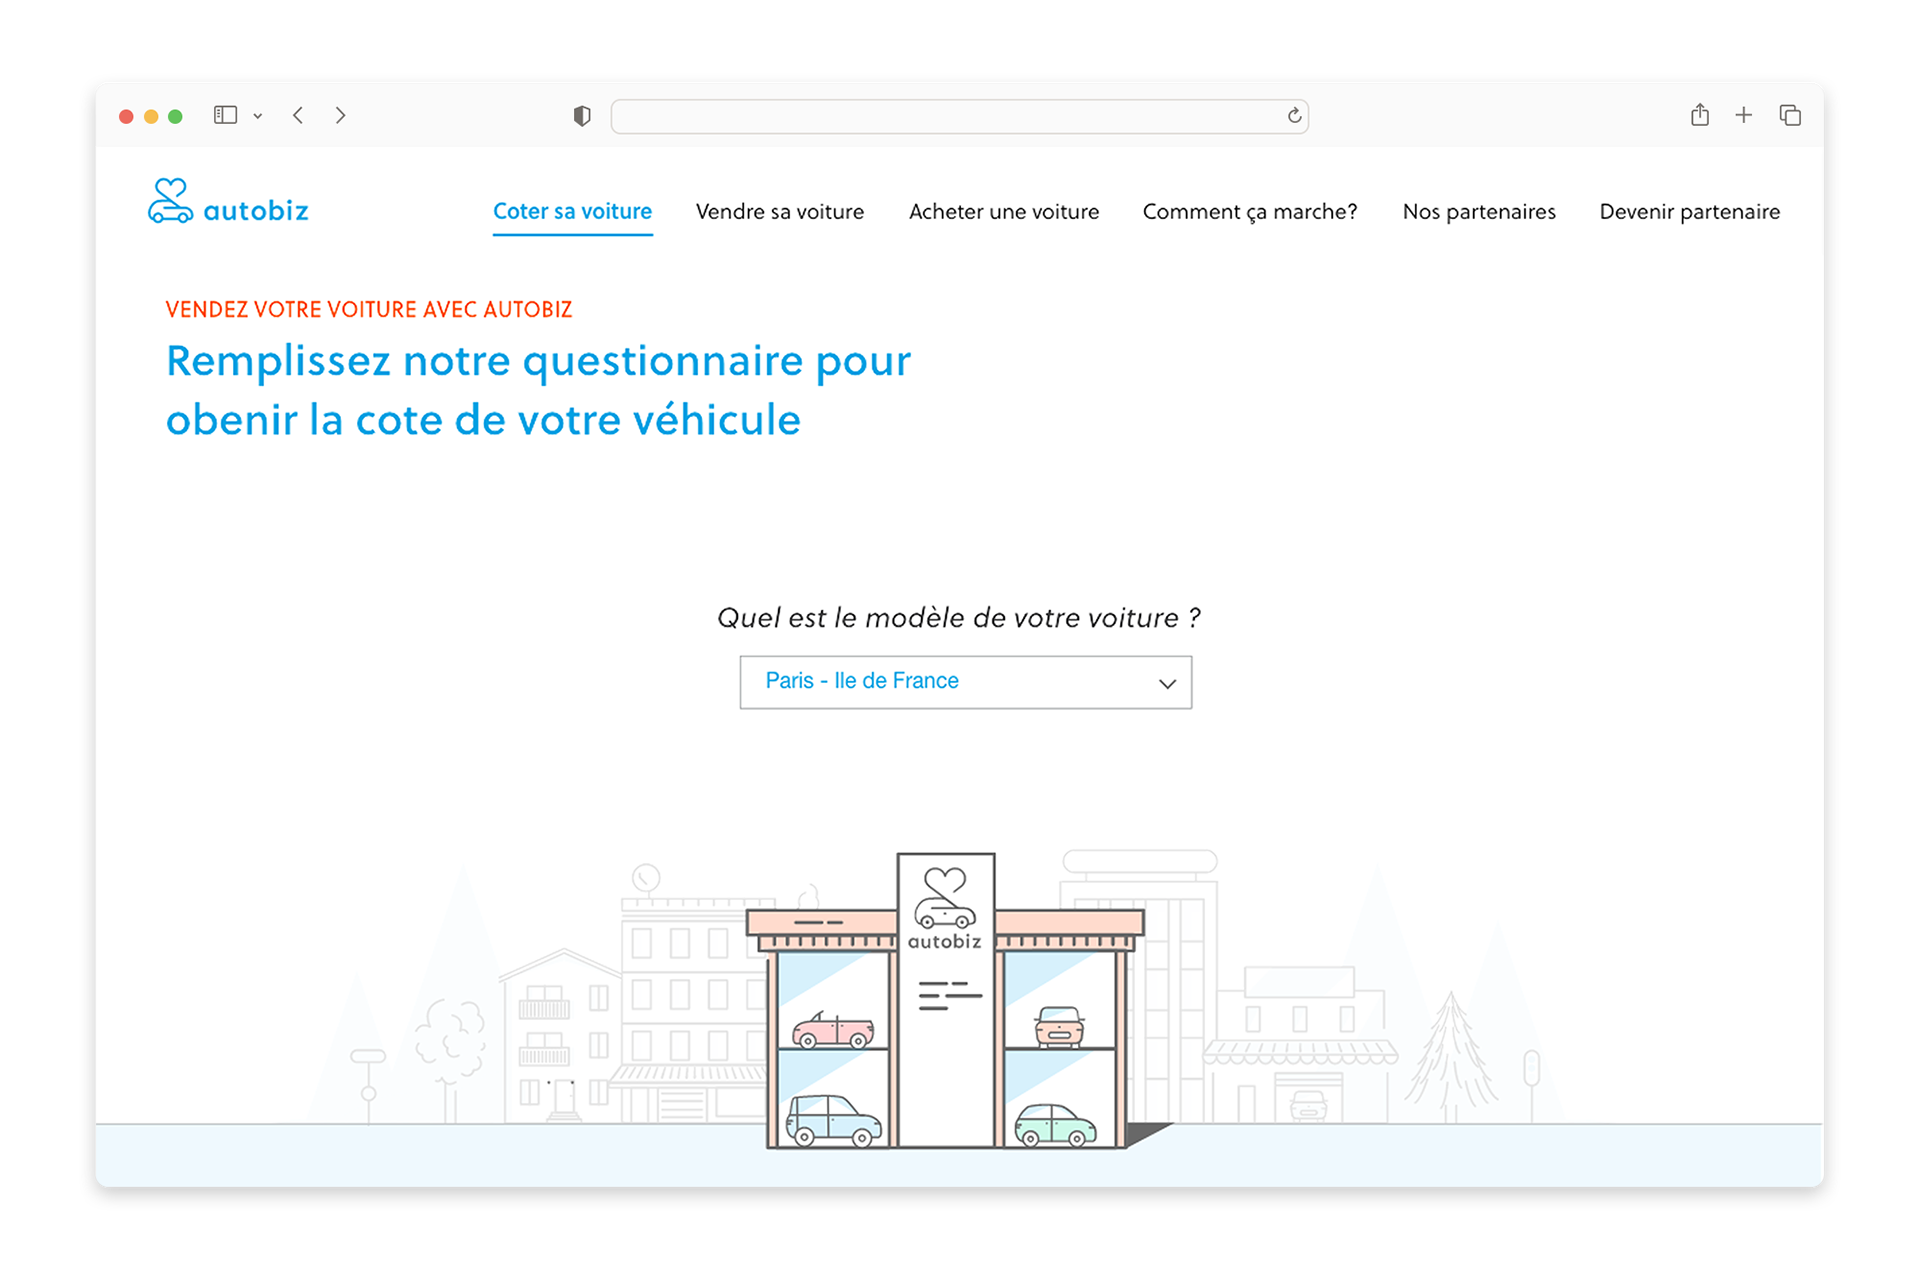Go forward with the right arrow
Viewport: 1920px width, 1280px height.
[x=341, y=116]
